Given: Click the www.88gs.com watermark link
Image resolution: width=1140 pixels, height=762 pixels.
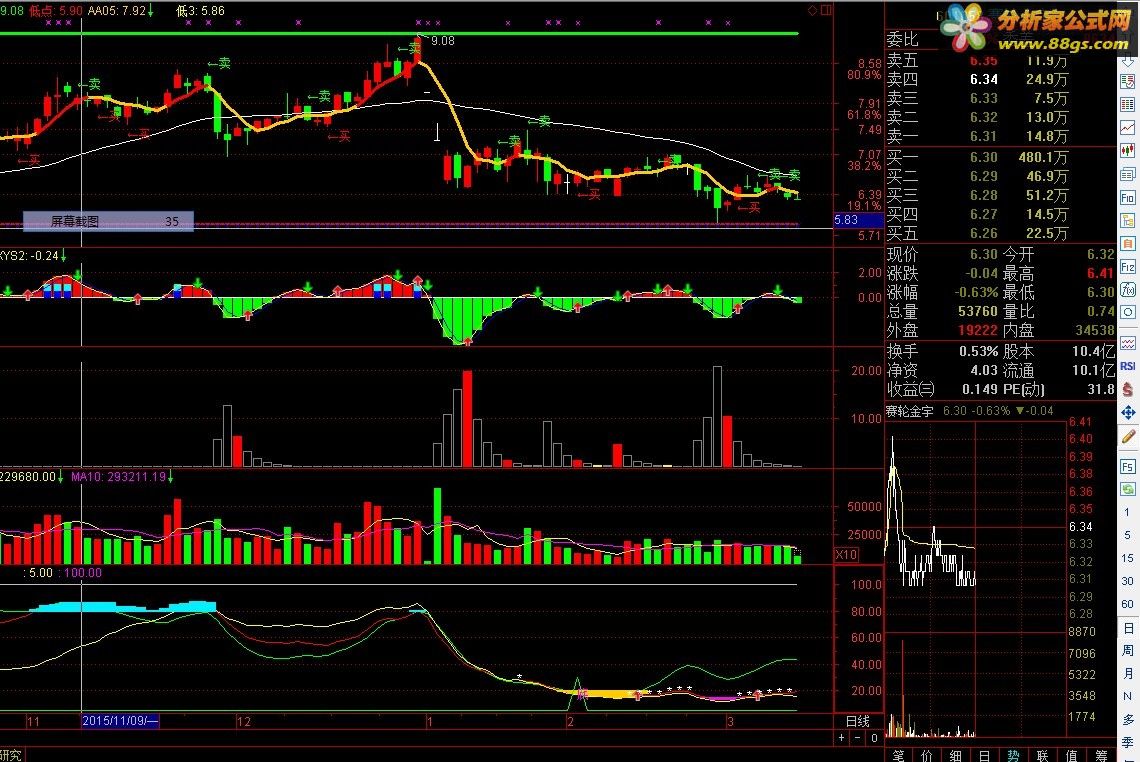Looking at the screenshot, I should coord(1062,44).
